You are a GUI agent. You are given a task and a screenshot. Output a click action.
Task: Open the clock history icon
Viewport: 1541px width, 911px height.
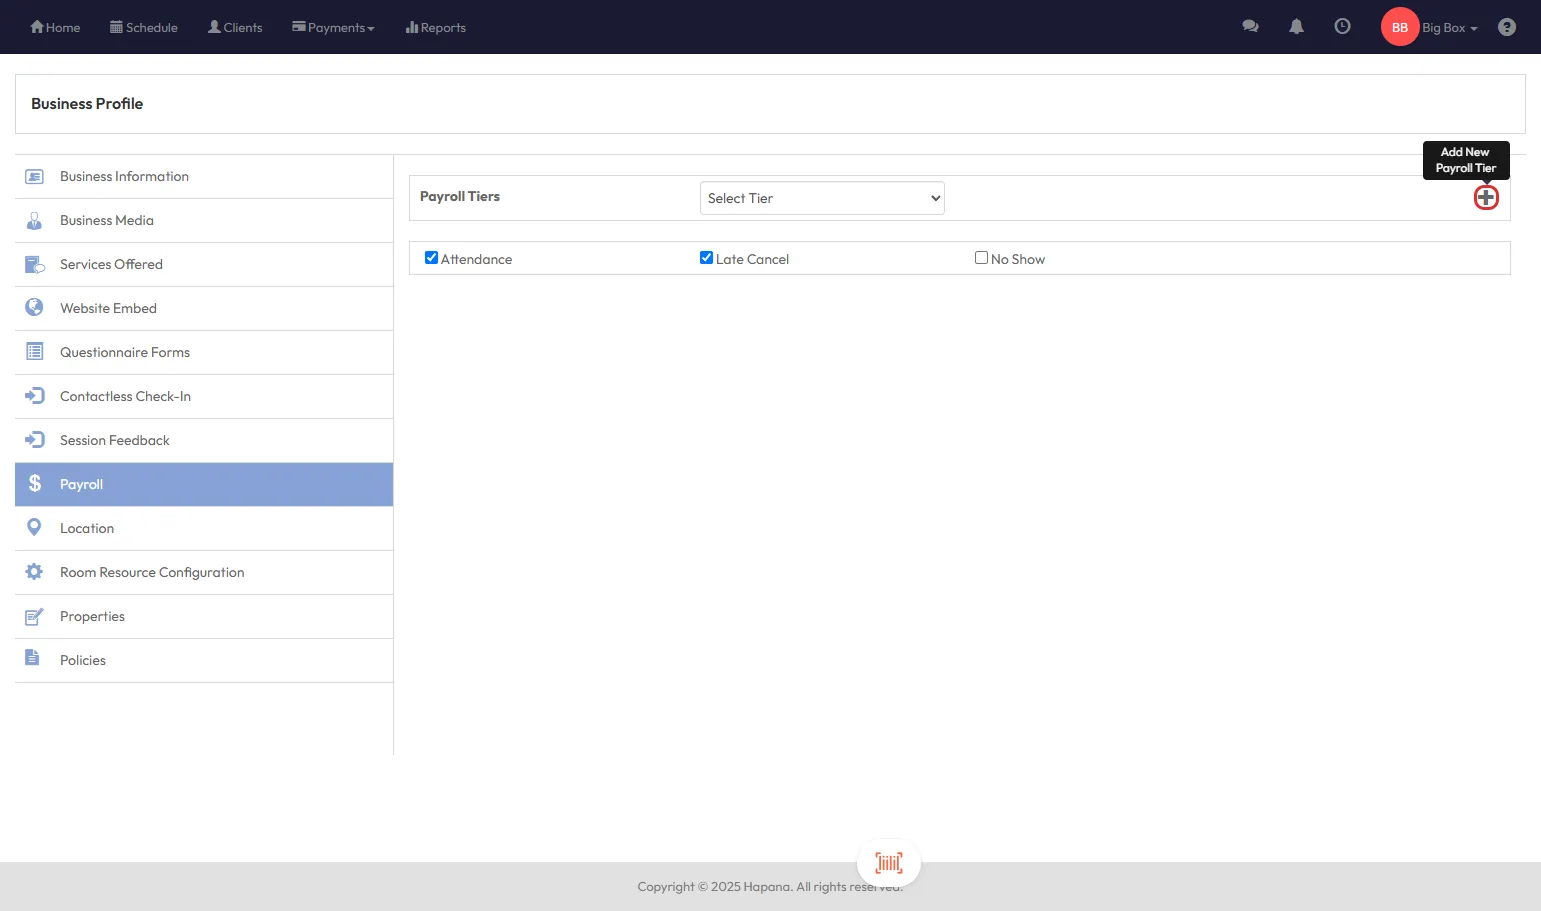point(1342,27)
